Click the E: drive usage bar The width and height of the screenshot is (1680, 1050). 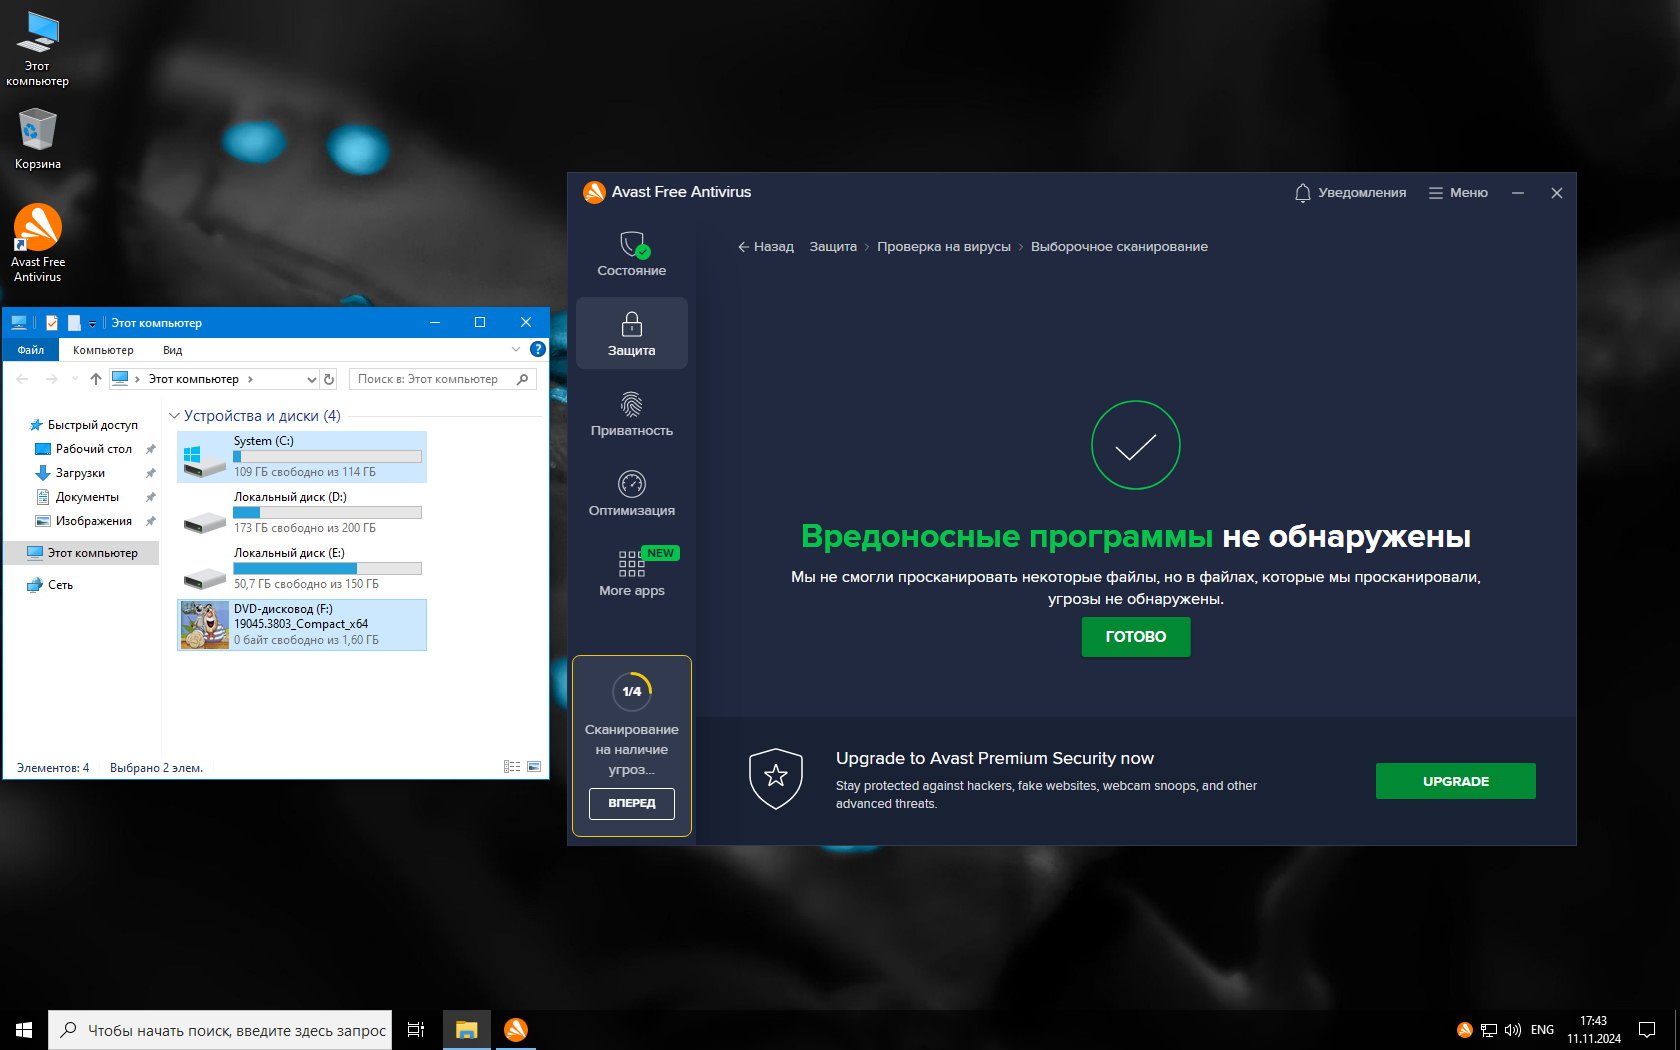pyautogui.click(x=327, y=569)
